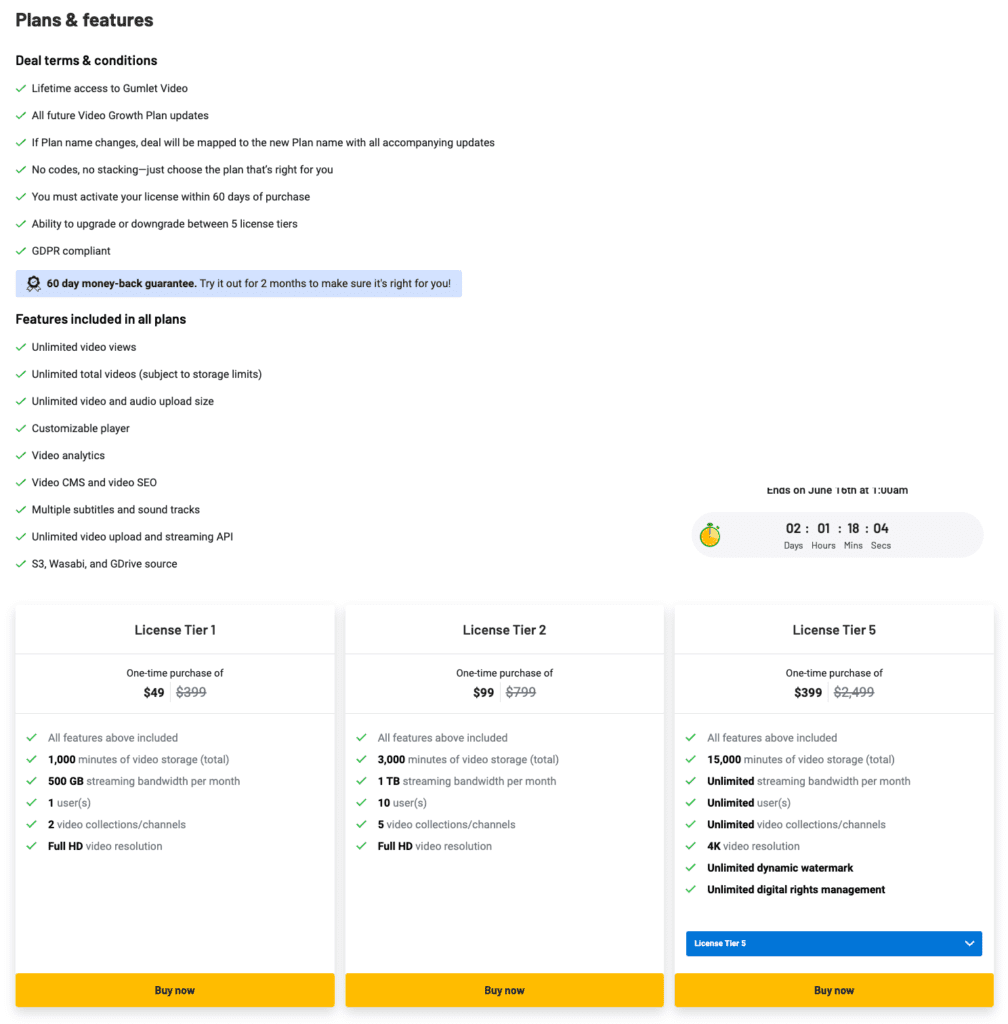The width and height of the screenshot is (1008, 1024).
Task: Click the chevron arrow on tier selector
Action: click(969, 943)
